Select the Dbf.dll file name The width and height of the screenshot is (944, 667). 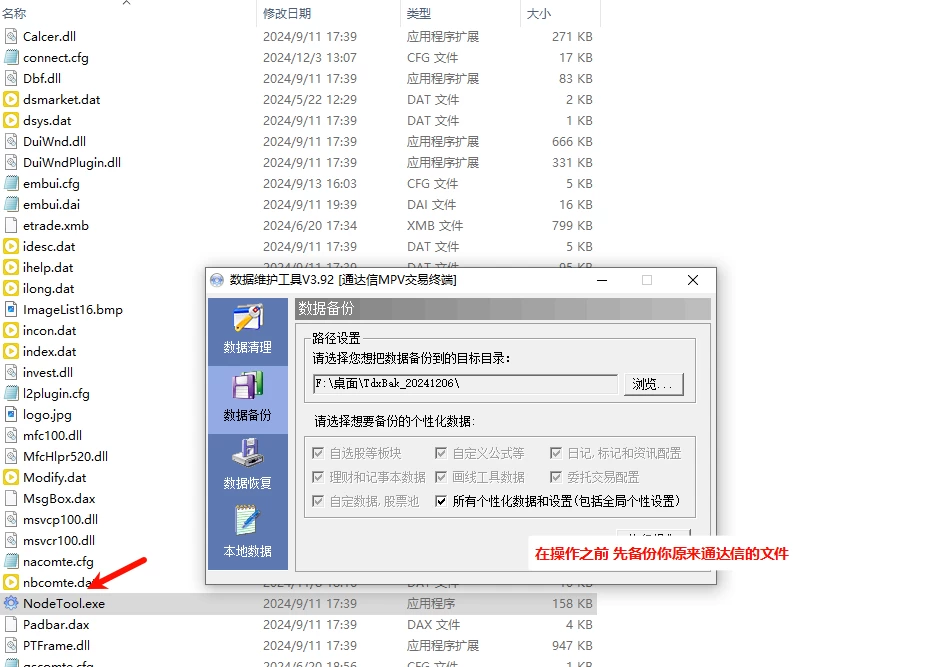coord(42,78)
